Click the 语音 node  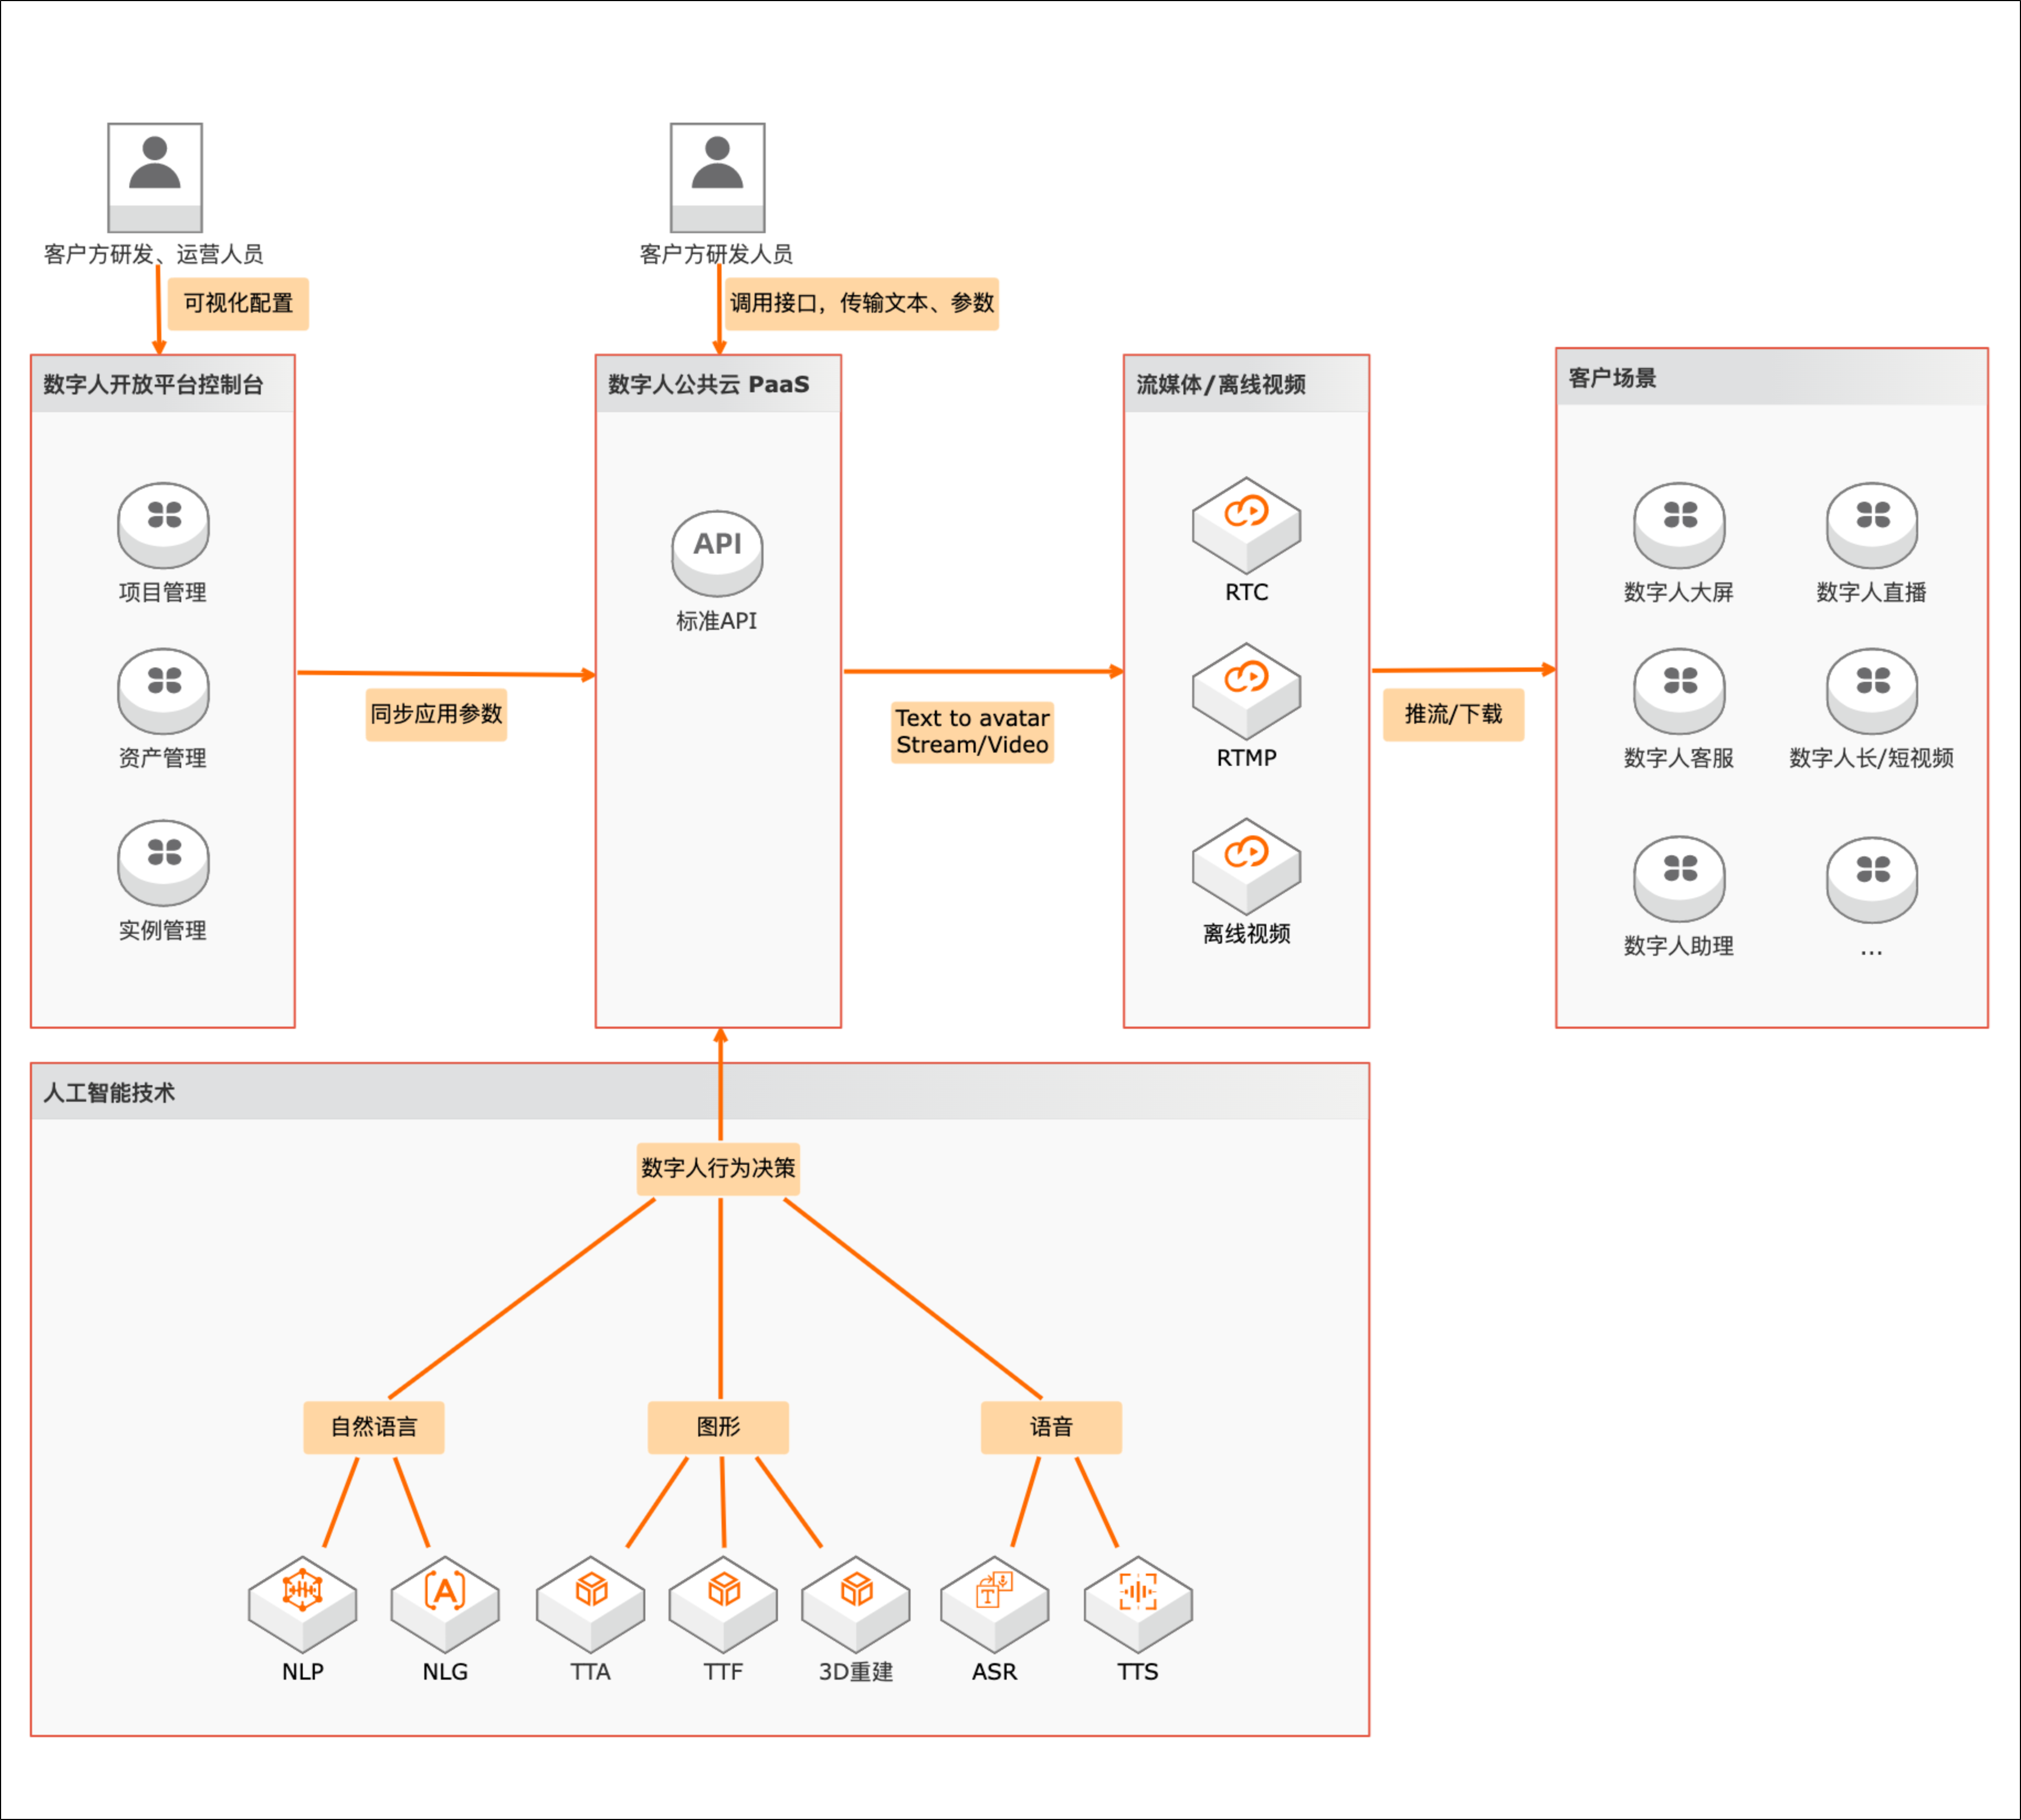[1051, 1427]
